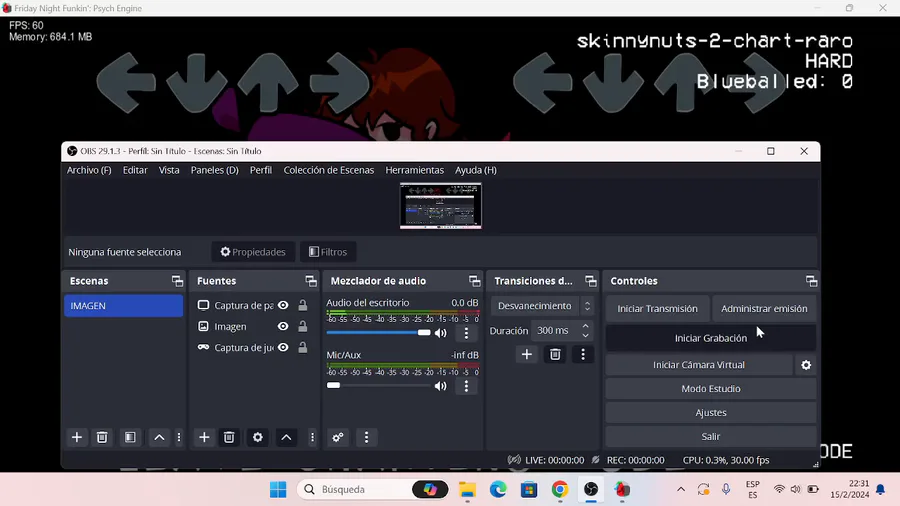Undock the Controles panel
This screenshot has width=900, height=506.
pyautogui.click(x=812, y=281)
